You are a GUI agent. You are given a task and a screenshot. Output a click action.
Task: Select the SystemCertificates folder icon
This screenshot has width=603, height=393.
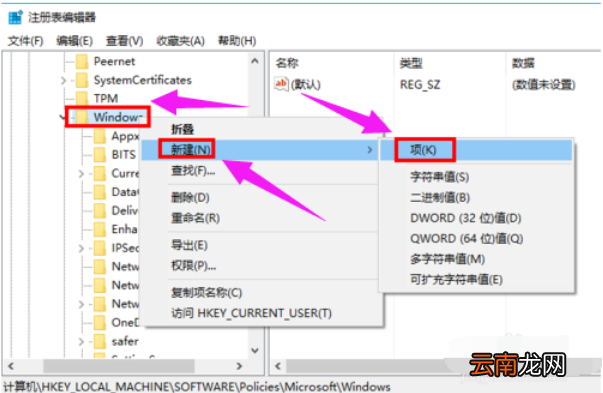(82, 80)
